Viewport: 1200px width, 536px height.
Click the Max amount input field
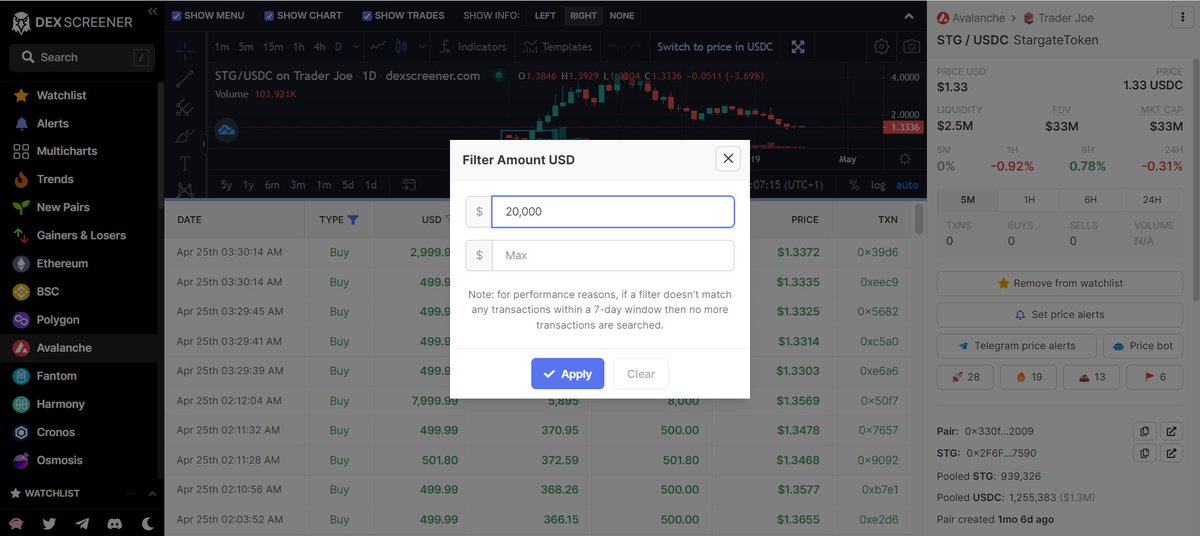click(613, 255)
